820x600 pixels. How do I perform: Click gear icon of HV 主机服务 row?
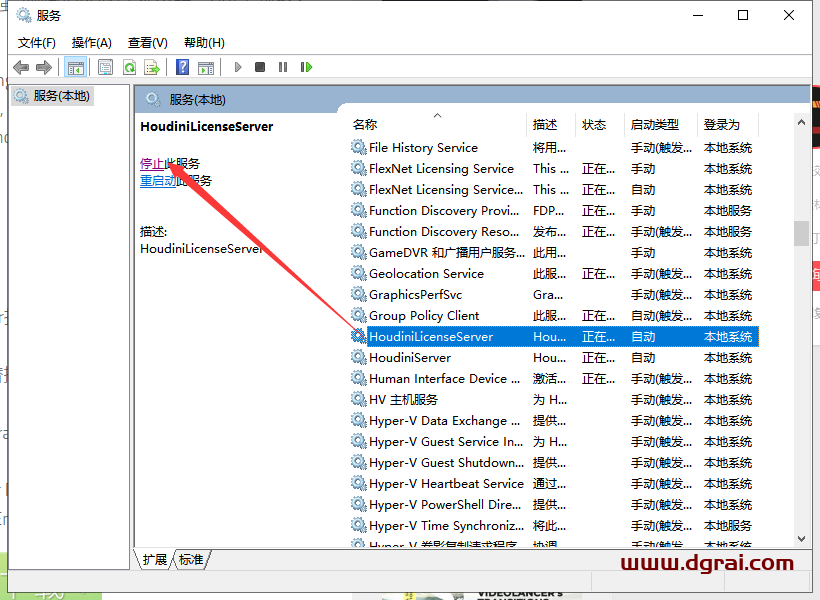(x=358, y=399)
